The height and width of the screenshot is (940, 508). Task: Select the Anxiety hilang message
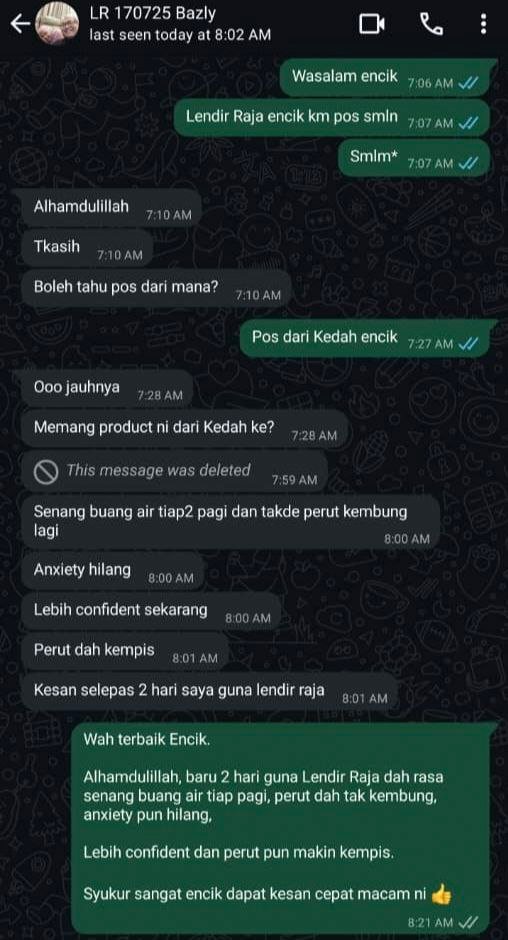pos(113,571)
